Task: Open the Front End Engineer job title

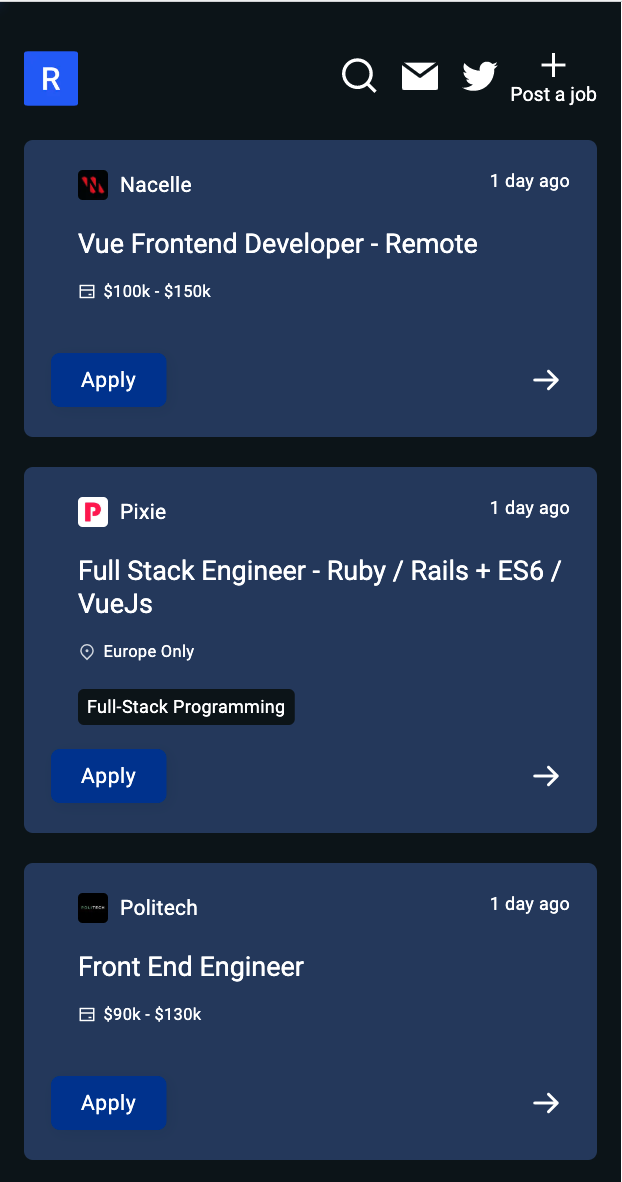Action: click(191, 967)
